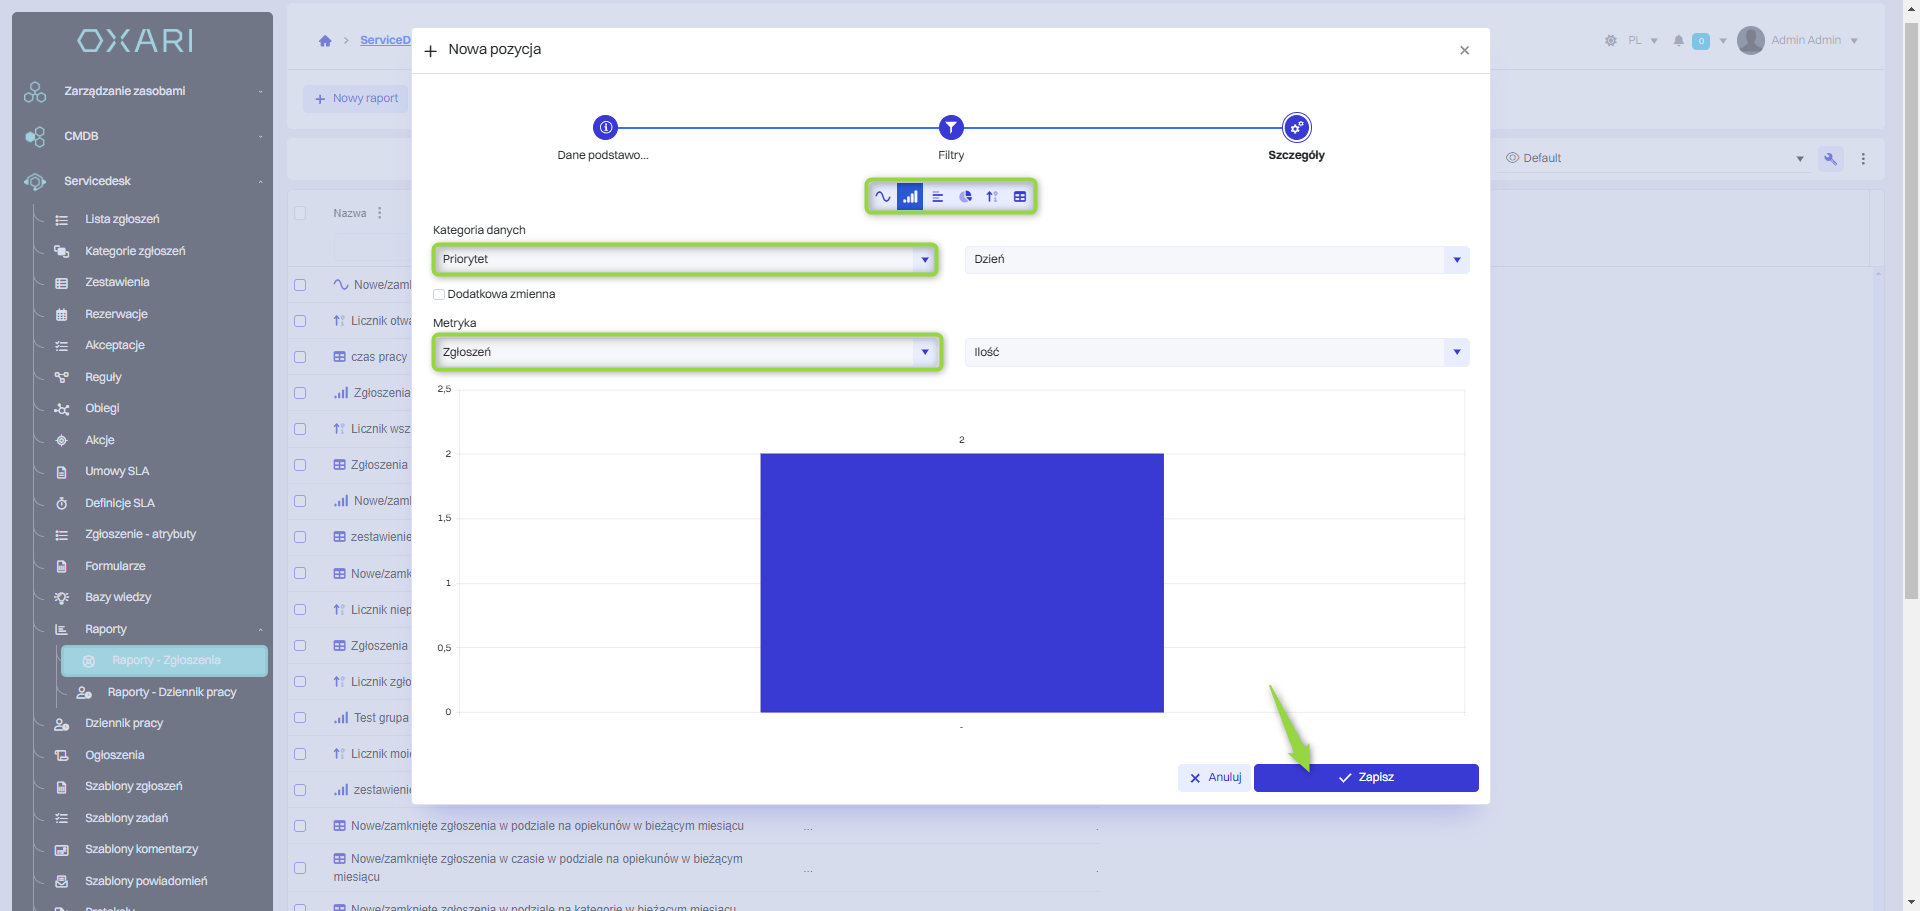
Task: Click the OXARI logo
Action: point(135,41)
